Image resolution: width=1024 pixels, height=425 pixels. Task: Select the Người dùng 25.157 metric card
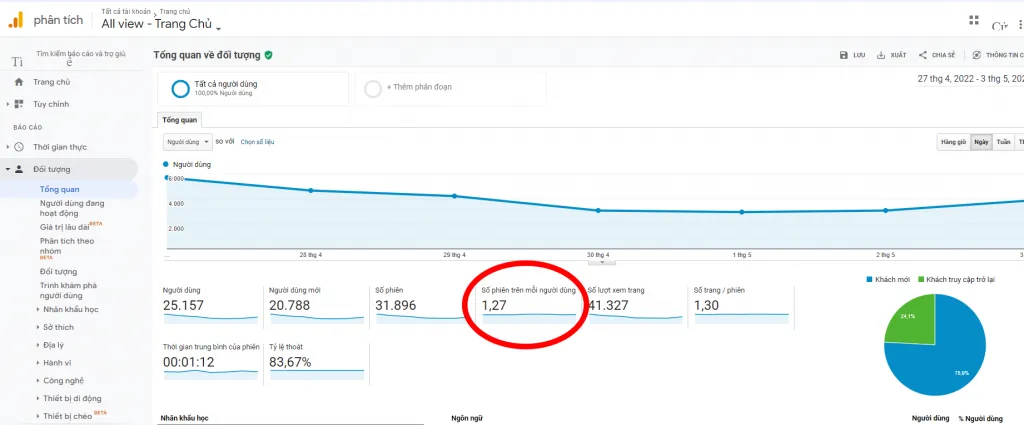[x=210, y=305]
